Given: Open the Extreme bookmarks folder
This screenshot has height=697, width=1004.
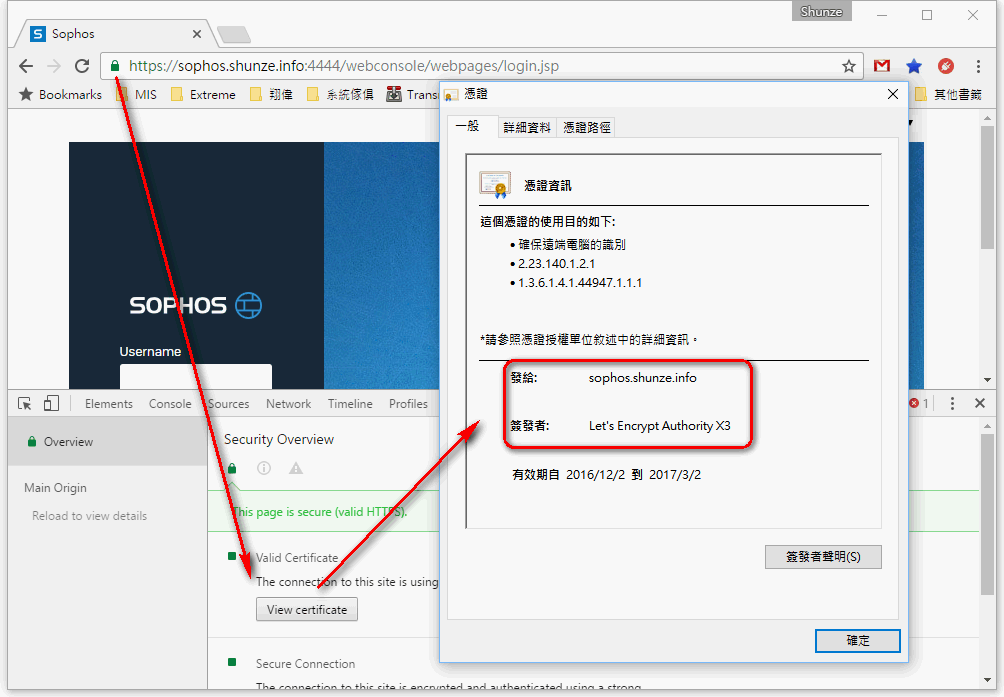Looking at the screenshot, I should click(204, 95).
